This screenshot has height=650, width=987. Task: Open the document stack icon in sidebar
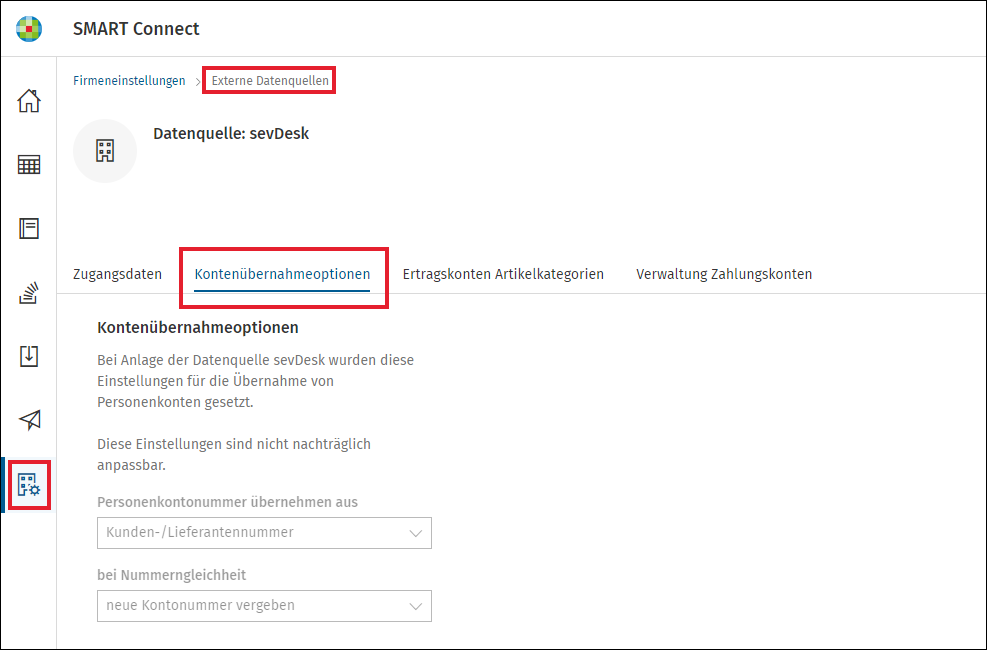pyautogui.click(x=29, y=293)
